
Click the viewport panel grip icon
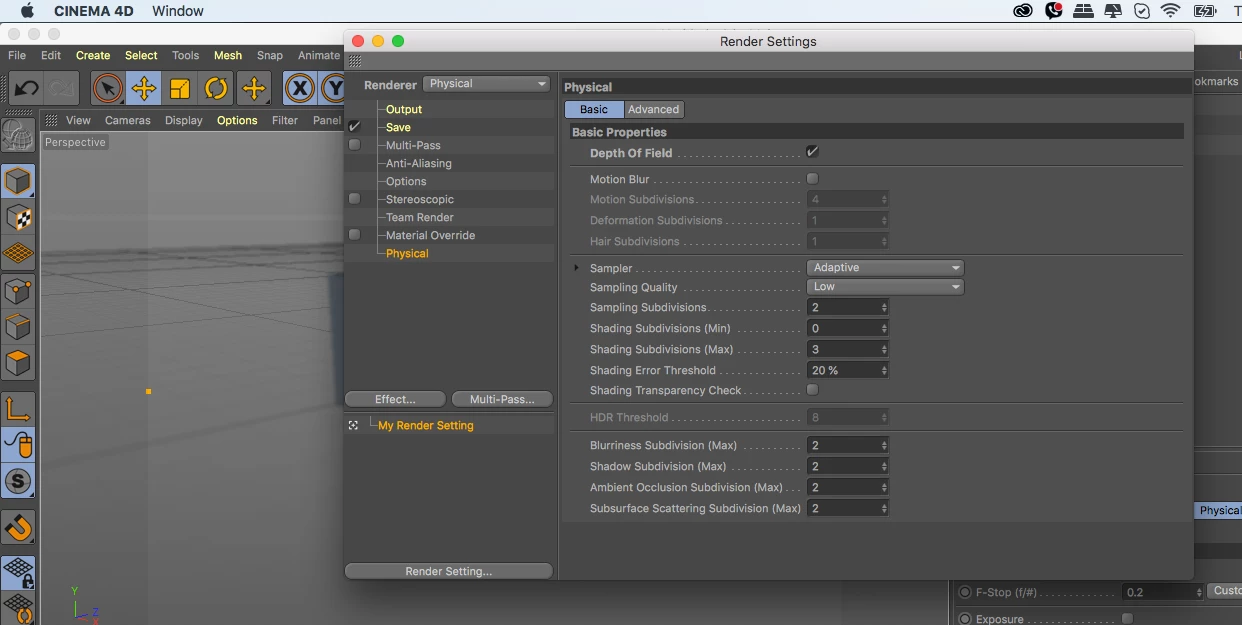pyautogui.click(x=51, y=120)
